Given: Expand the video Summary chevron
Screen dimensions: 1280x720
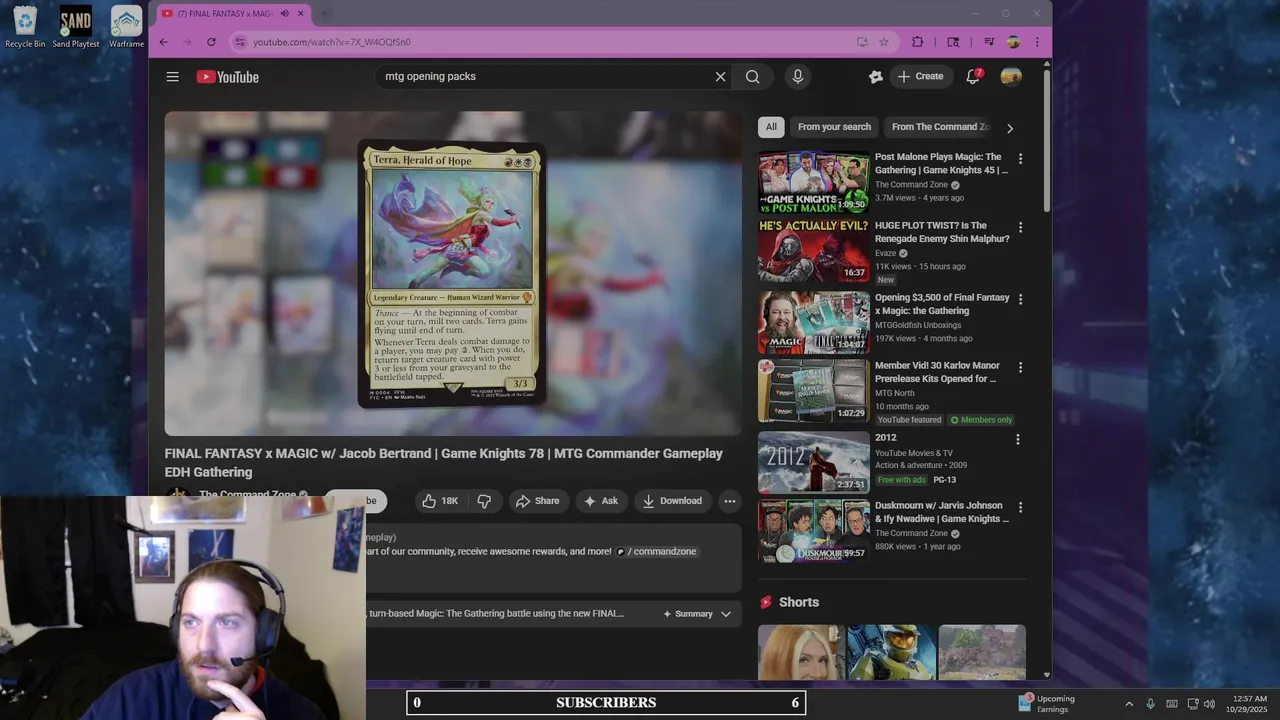Looking at the screenshot, I should coord(726,614).
